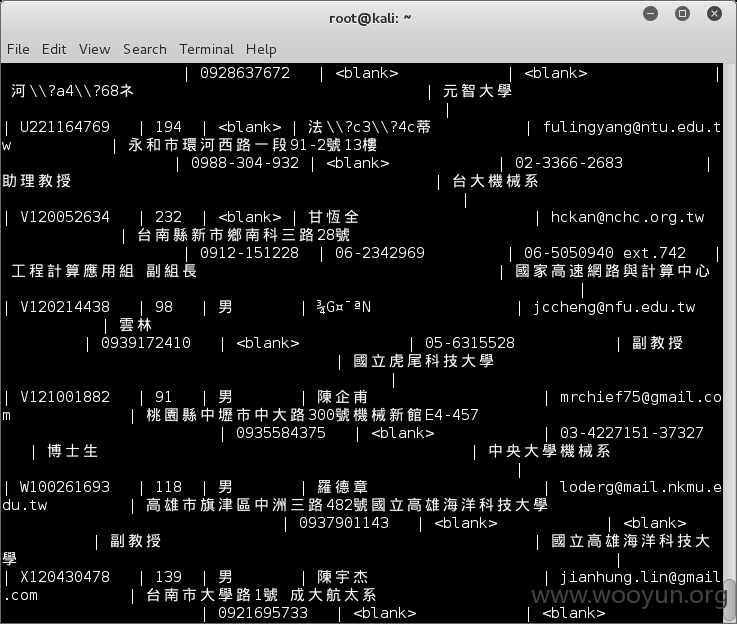Screen dimensions: 737x624
Task: Click email mrchief75@gmail.co
Action: click(x=641, y=397)
